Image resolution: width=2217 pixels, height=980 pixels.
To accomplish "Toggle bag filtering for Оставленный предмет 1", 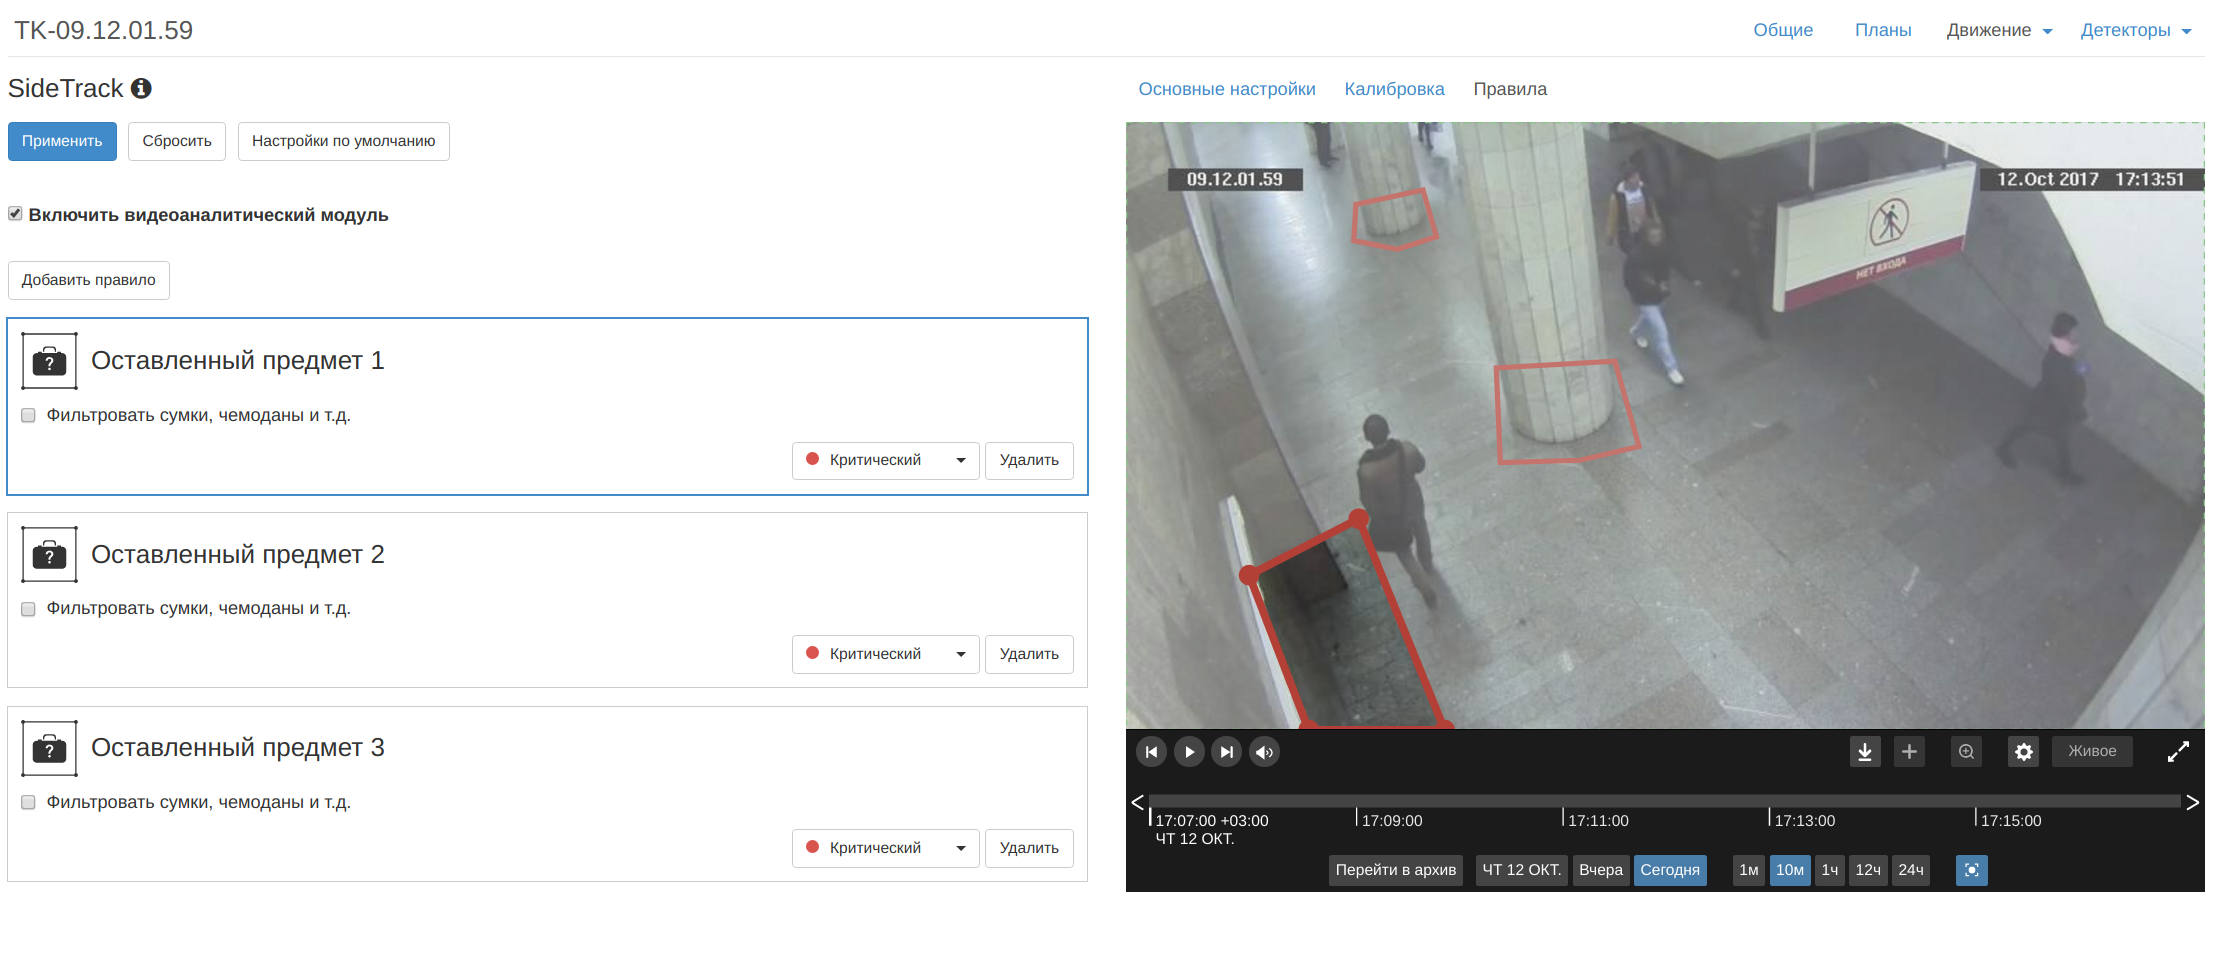I will tap(28, 416).
